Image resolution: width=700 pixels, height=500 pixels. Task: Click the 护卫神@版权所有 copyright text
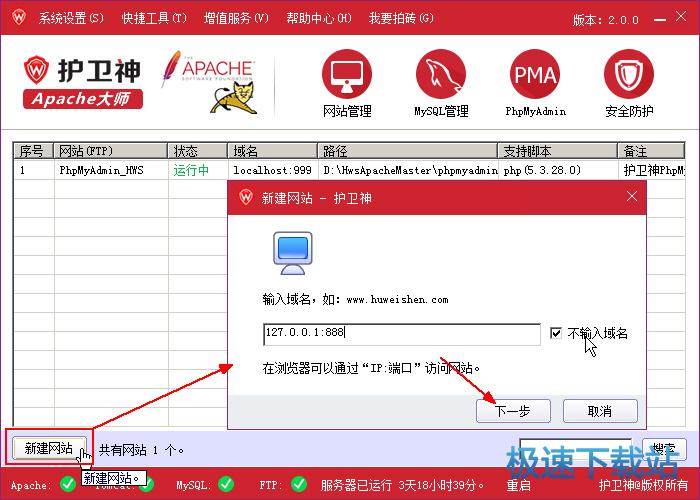643,485
